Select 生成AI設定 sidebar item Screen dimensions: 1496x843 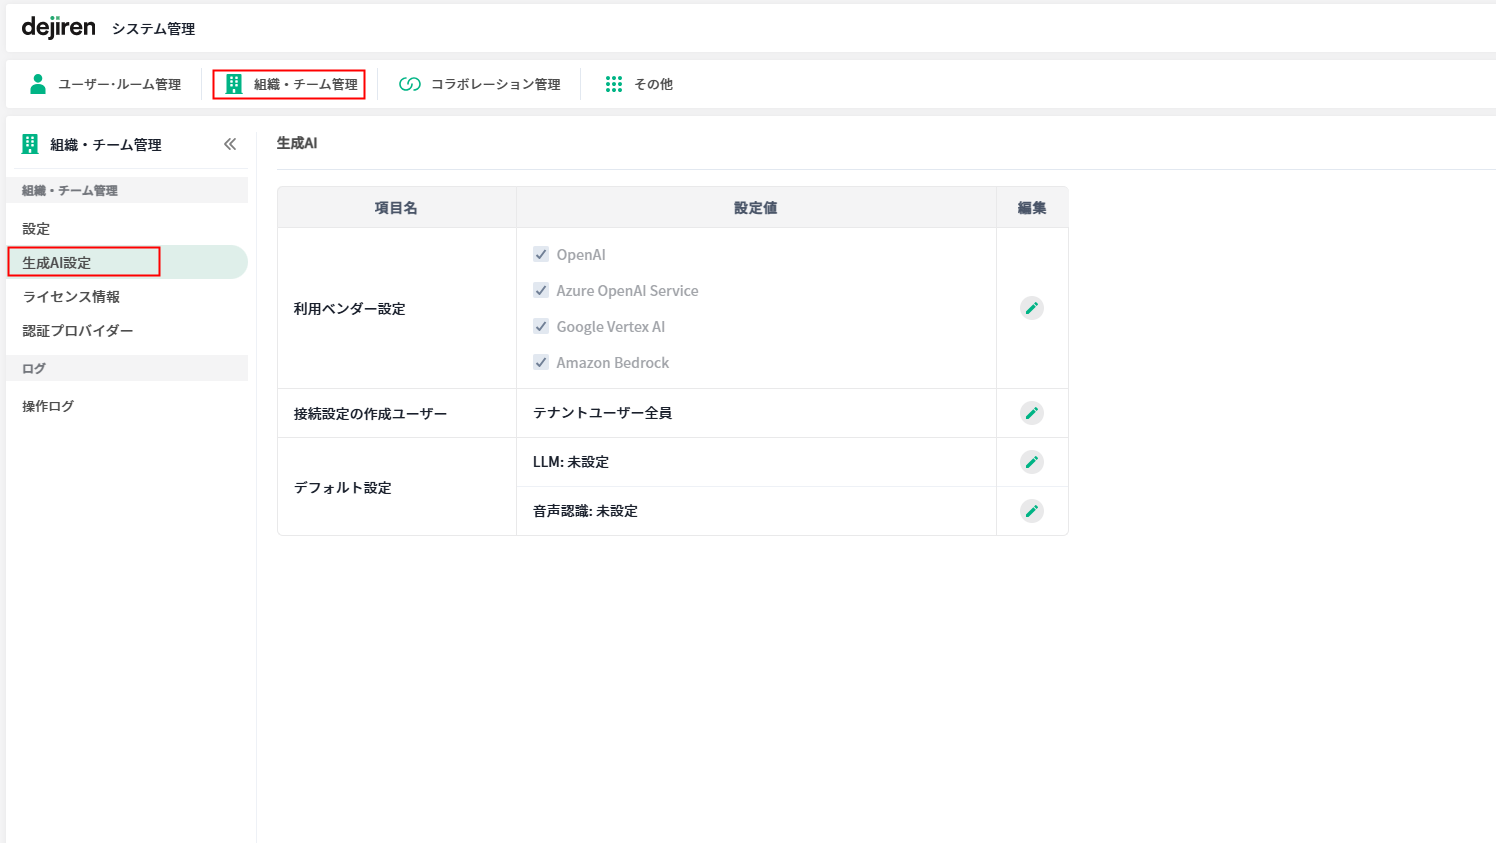tap(57, 262)
